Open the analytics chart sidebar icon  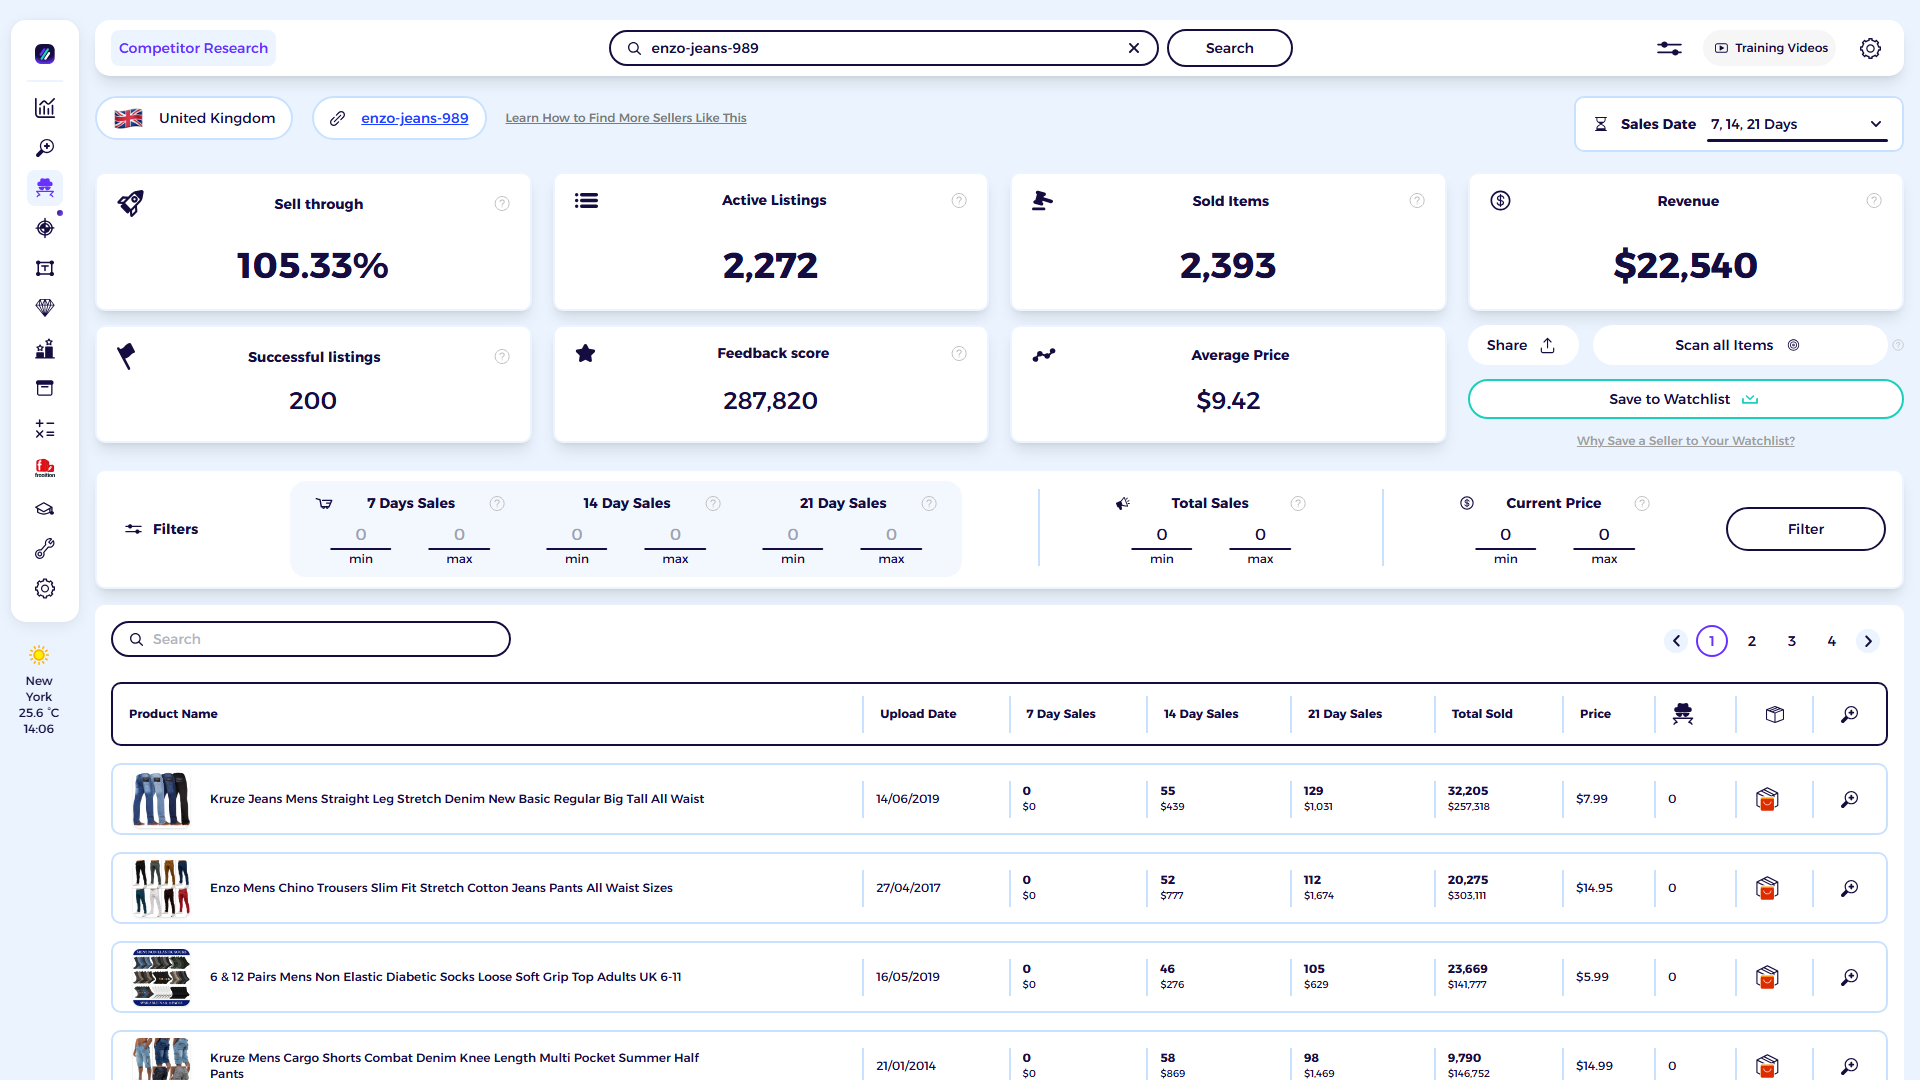(x=45, y=108)
